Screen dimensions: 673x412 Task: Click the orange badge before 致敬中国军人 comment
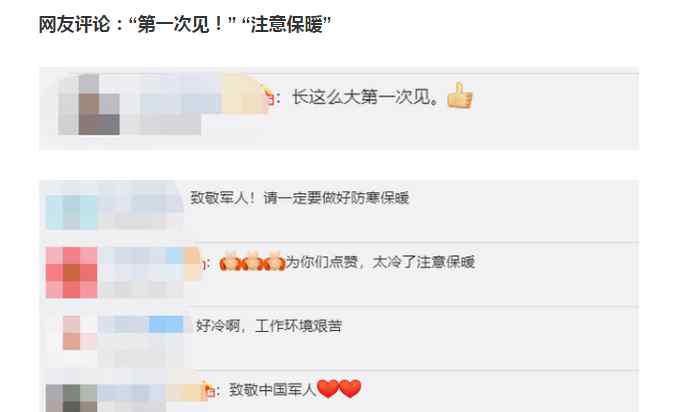[x=208, y=390]
